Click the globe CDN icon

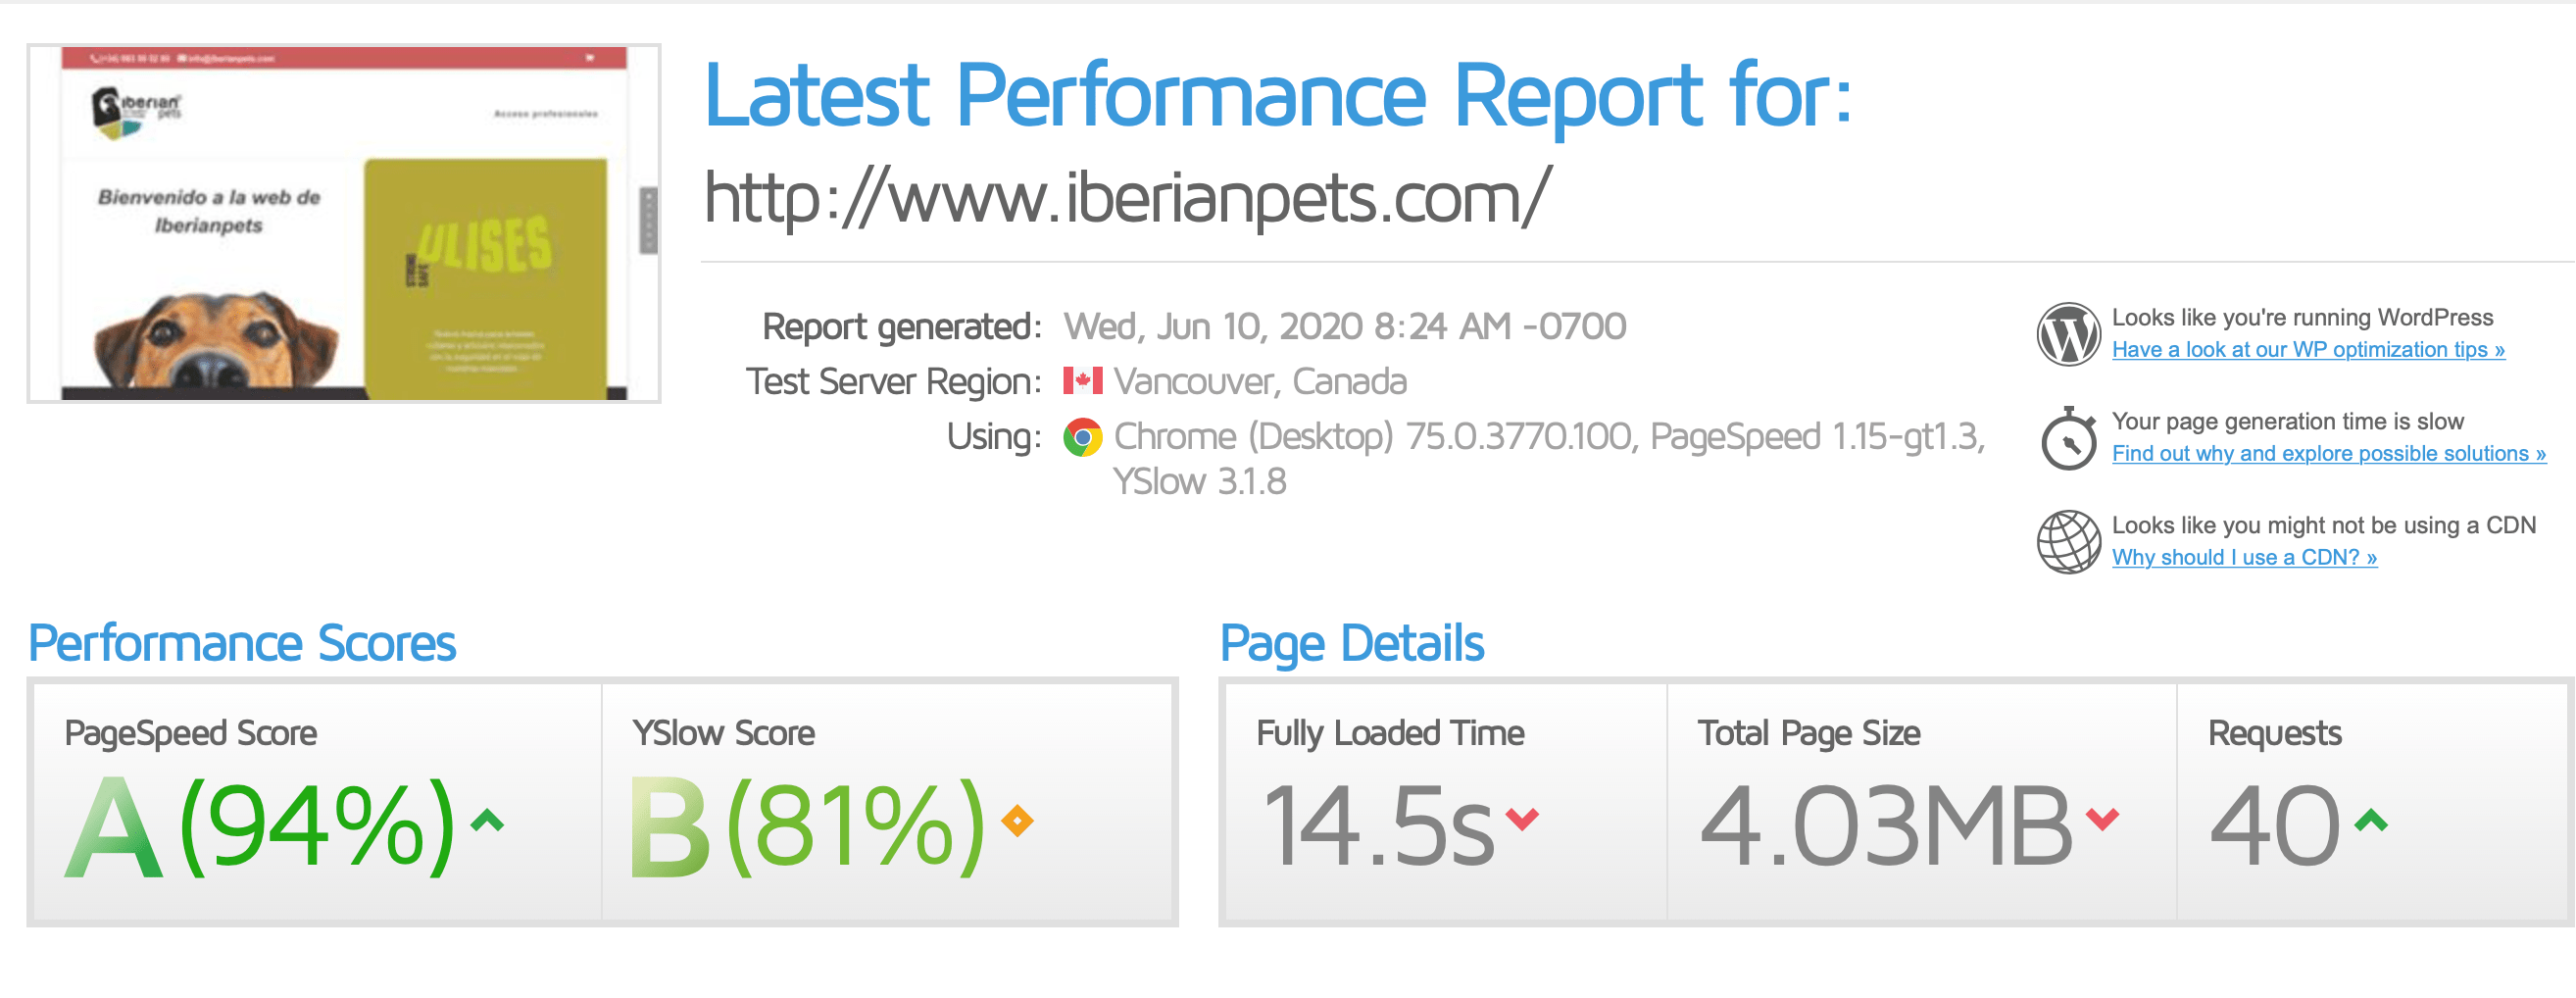(x=2068, y=542)
